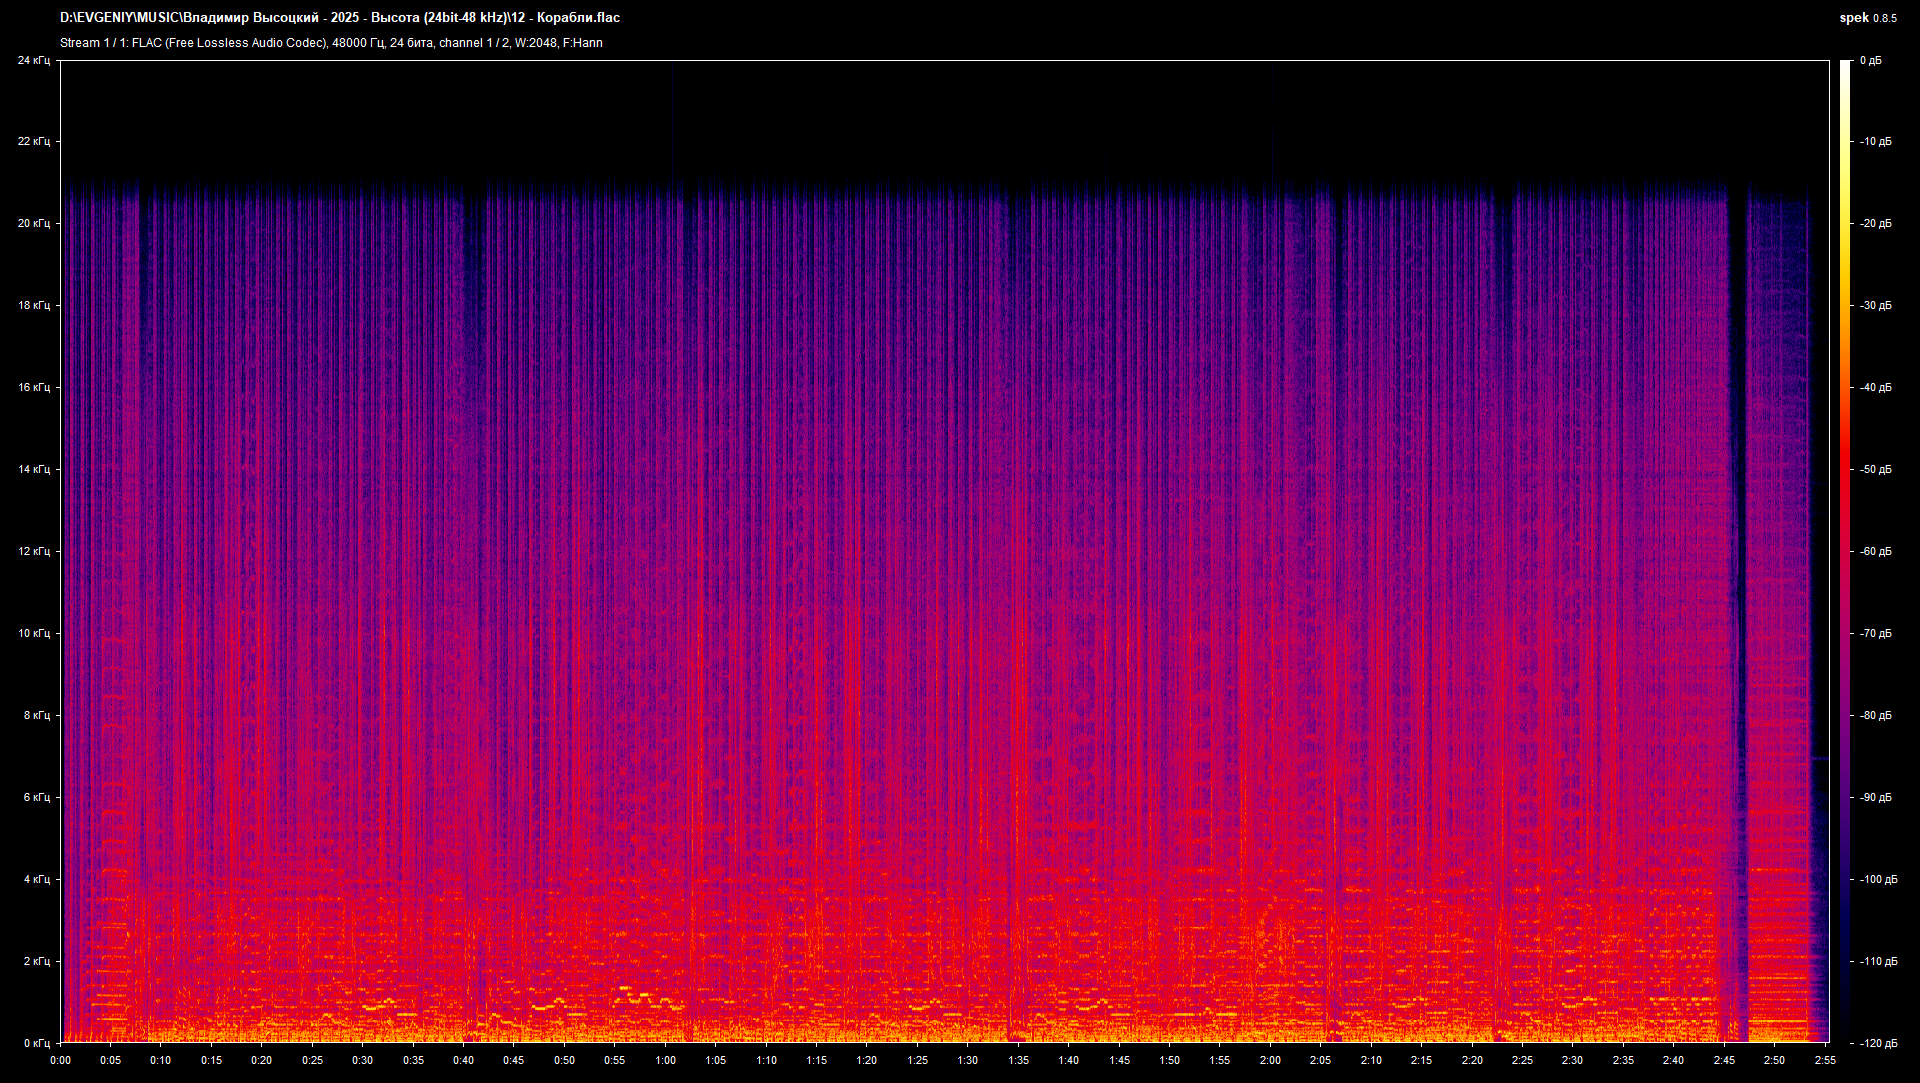Click the 1:00 time axis marker
The width and height of the screenshot is (1920, 1083).
coord(665,1060)
